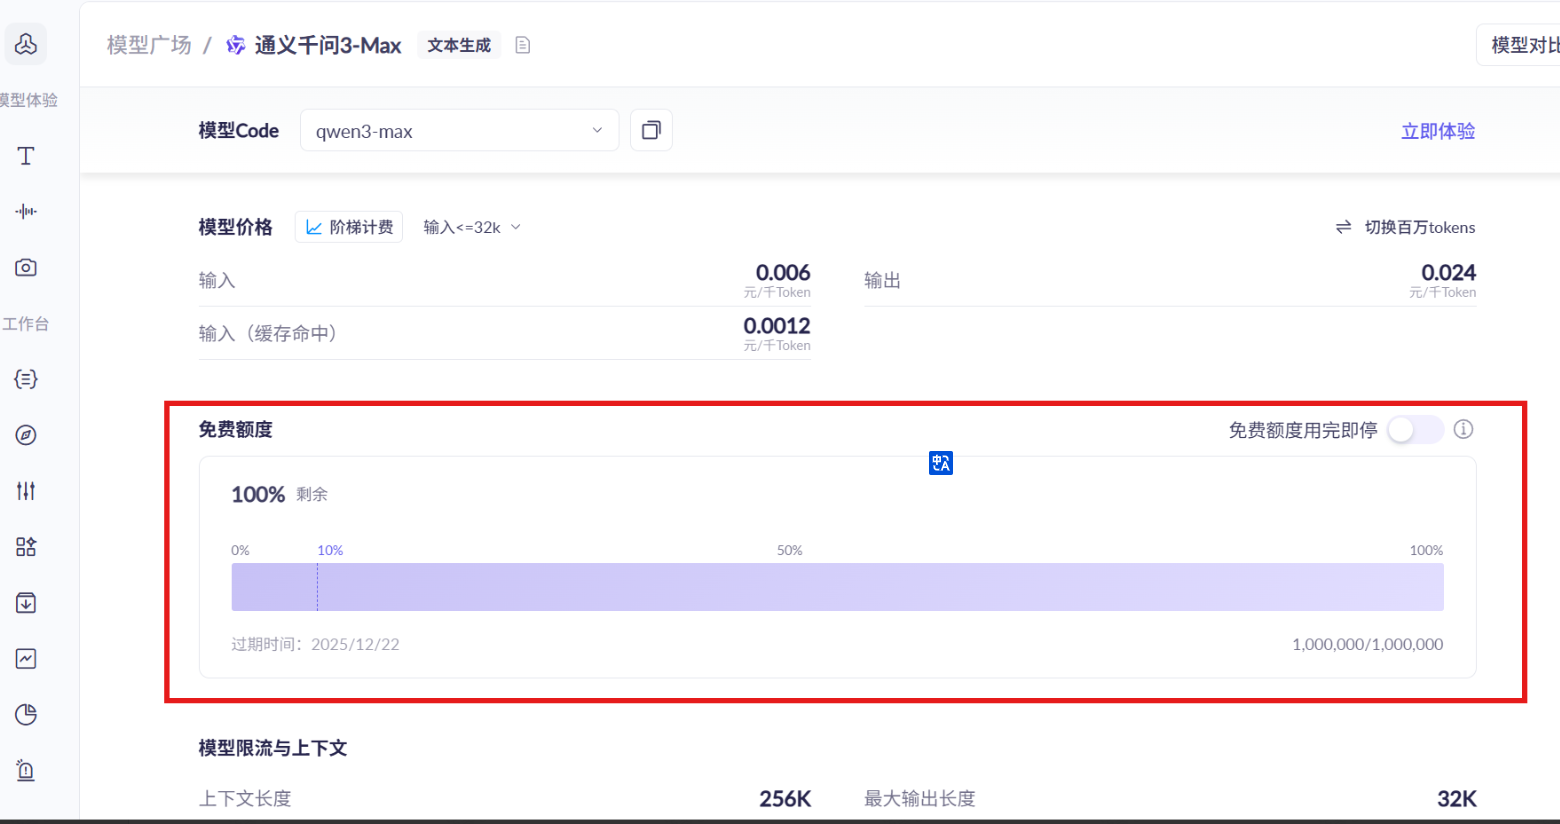Click the 免费额度 heading
Screen dimensions: 1560x824
235,429
